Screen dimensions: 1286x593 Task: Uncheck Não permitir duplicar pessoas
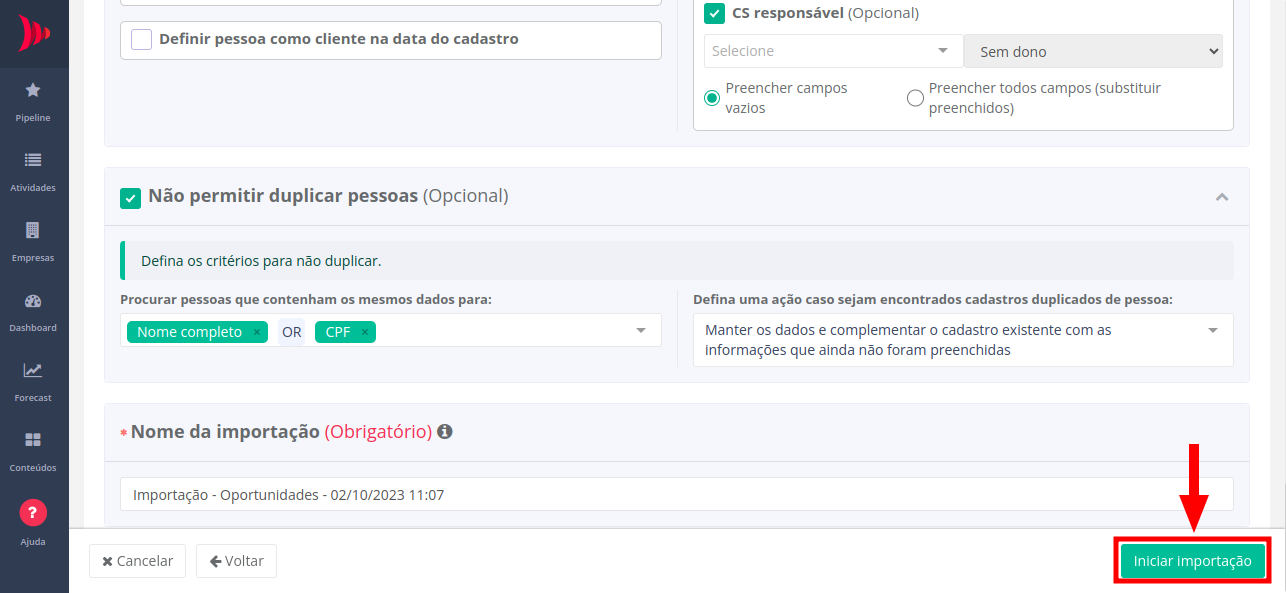click(130, 198)
